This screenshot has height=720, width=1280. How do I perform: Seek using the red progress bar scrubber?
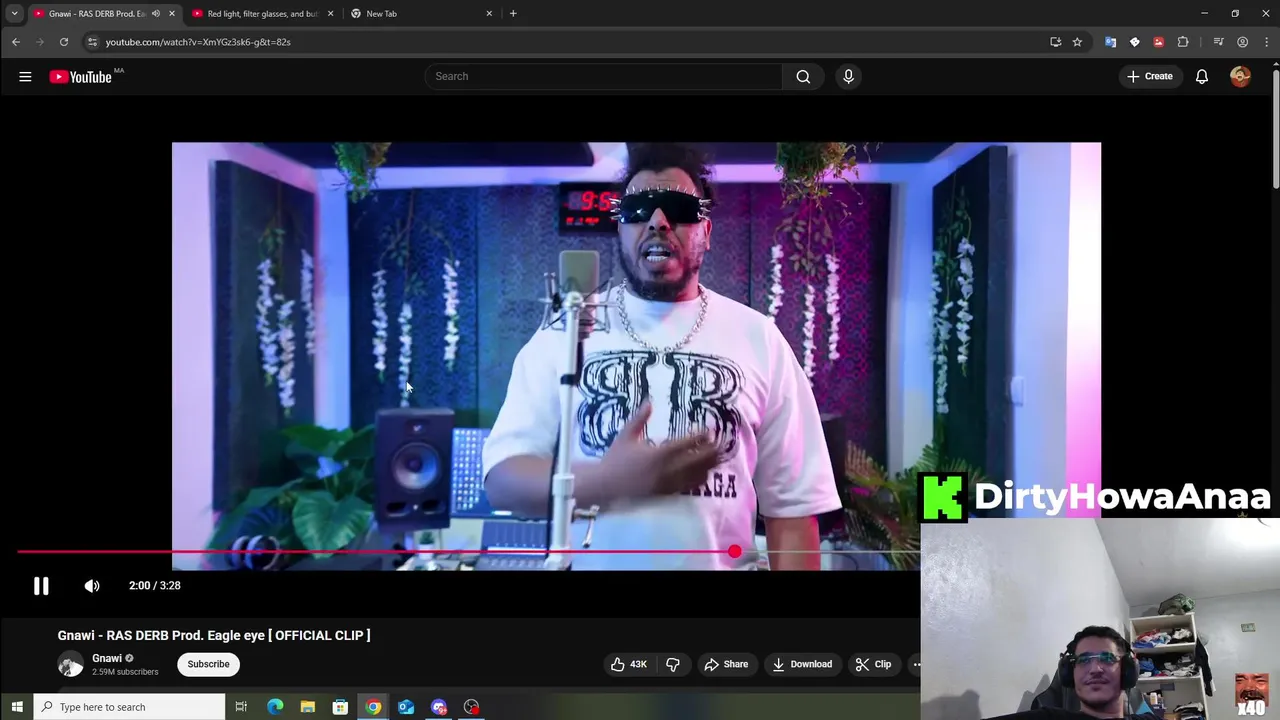click(735, 551)
